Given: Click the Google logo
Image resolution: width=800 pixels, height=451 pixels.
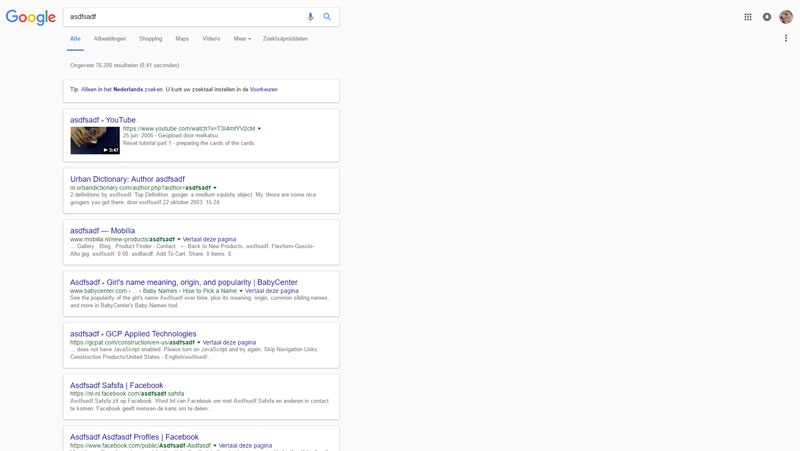Looking at the screenshot, I should (x=31, y=17).
